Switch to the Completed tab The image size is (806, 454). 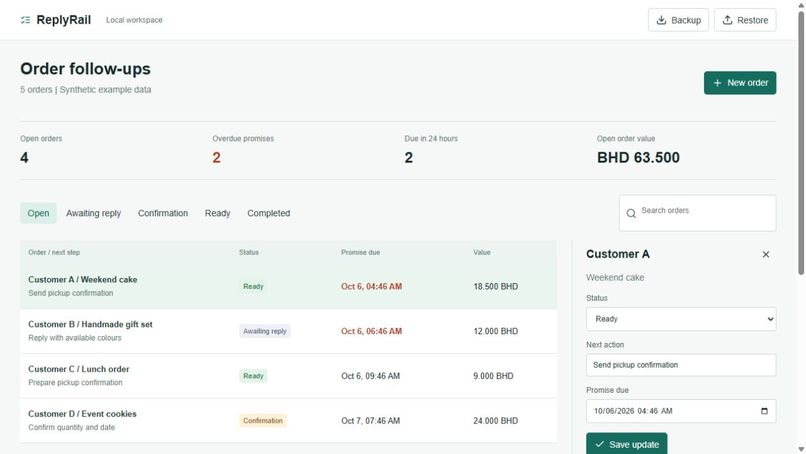point(268,213)
